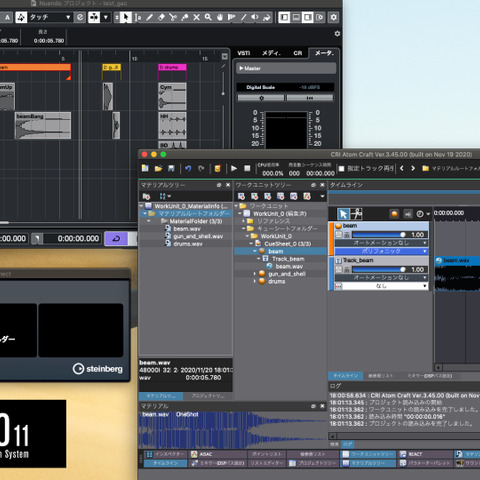Toggle the A automation button in Nuendo toolbar

tap(7, 17)
